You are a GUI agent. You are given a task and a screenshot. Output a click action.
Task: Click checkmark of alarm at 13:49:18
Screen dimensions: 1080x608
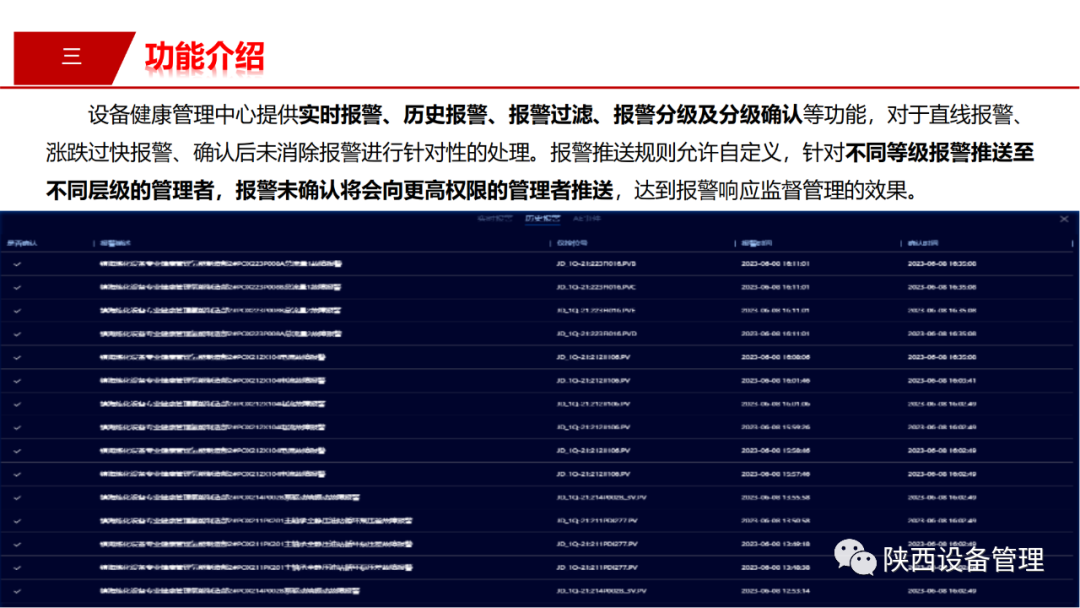pyautogui.click(x=17, y=545)
